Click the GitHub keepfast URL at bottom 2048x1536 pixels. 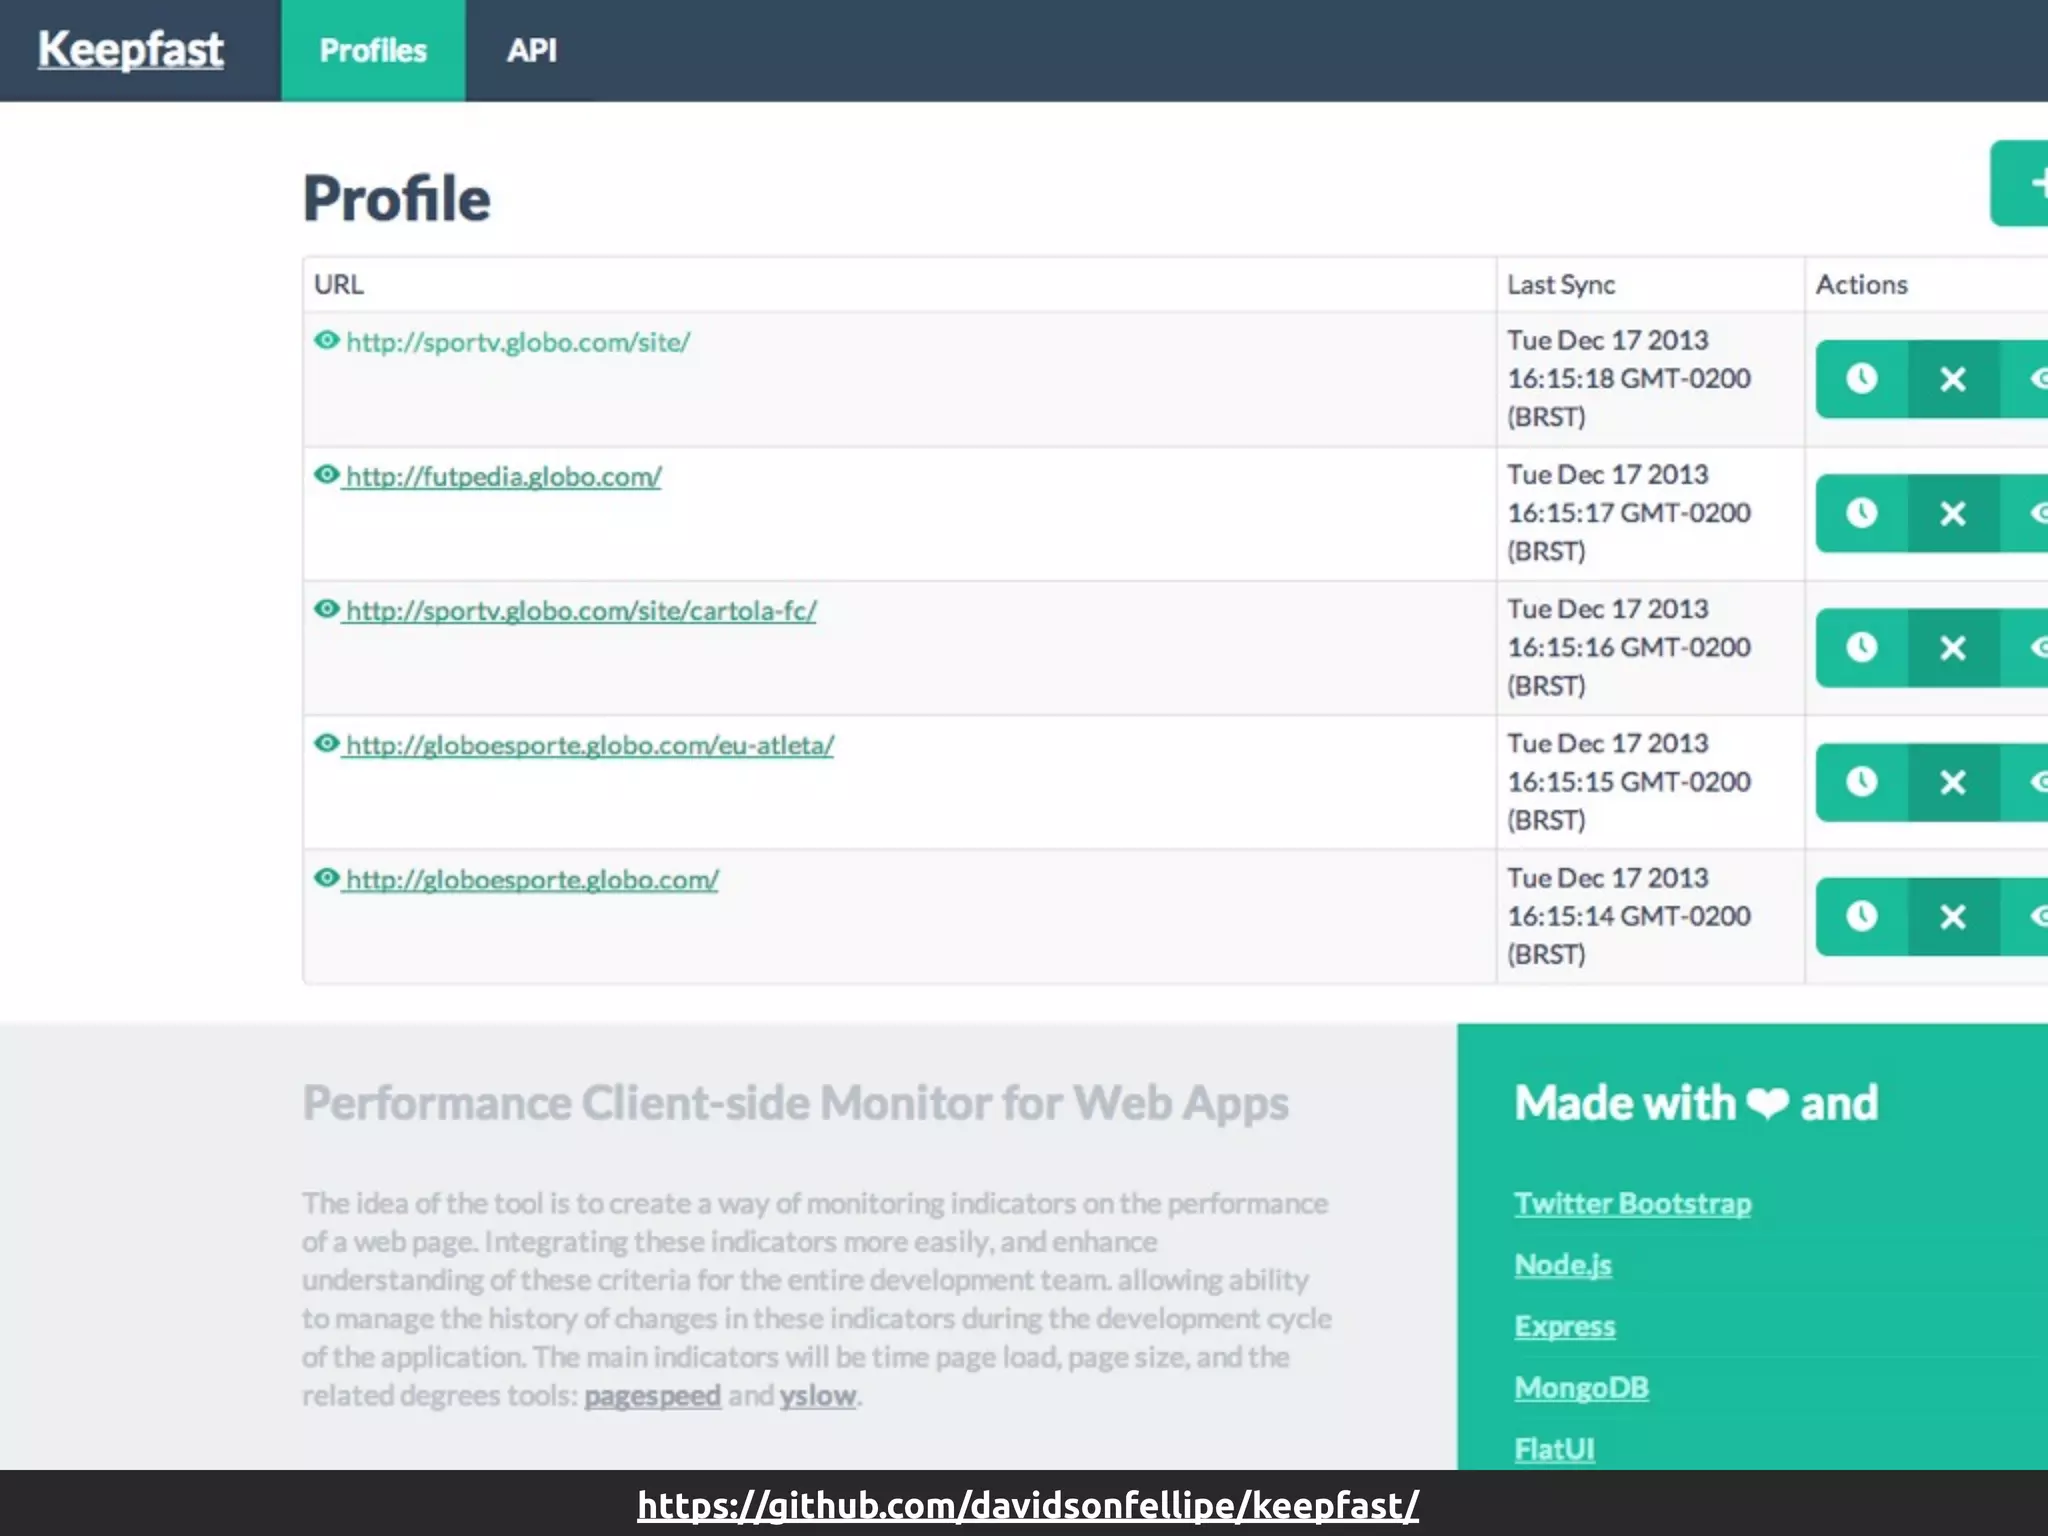(x=1027, y=1505)
